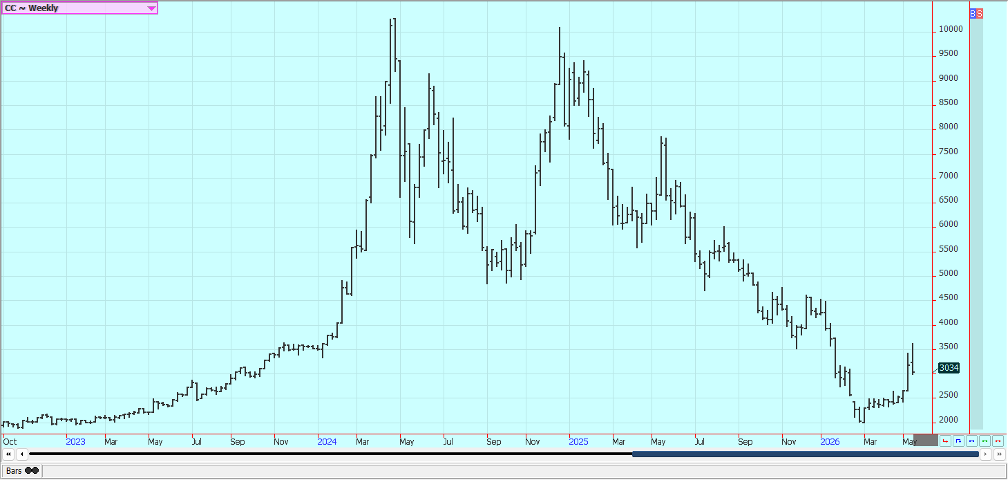
Task: Click the double-dot icon beside Bars
Action: 32,470
